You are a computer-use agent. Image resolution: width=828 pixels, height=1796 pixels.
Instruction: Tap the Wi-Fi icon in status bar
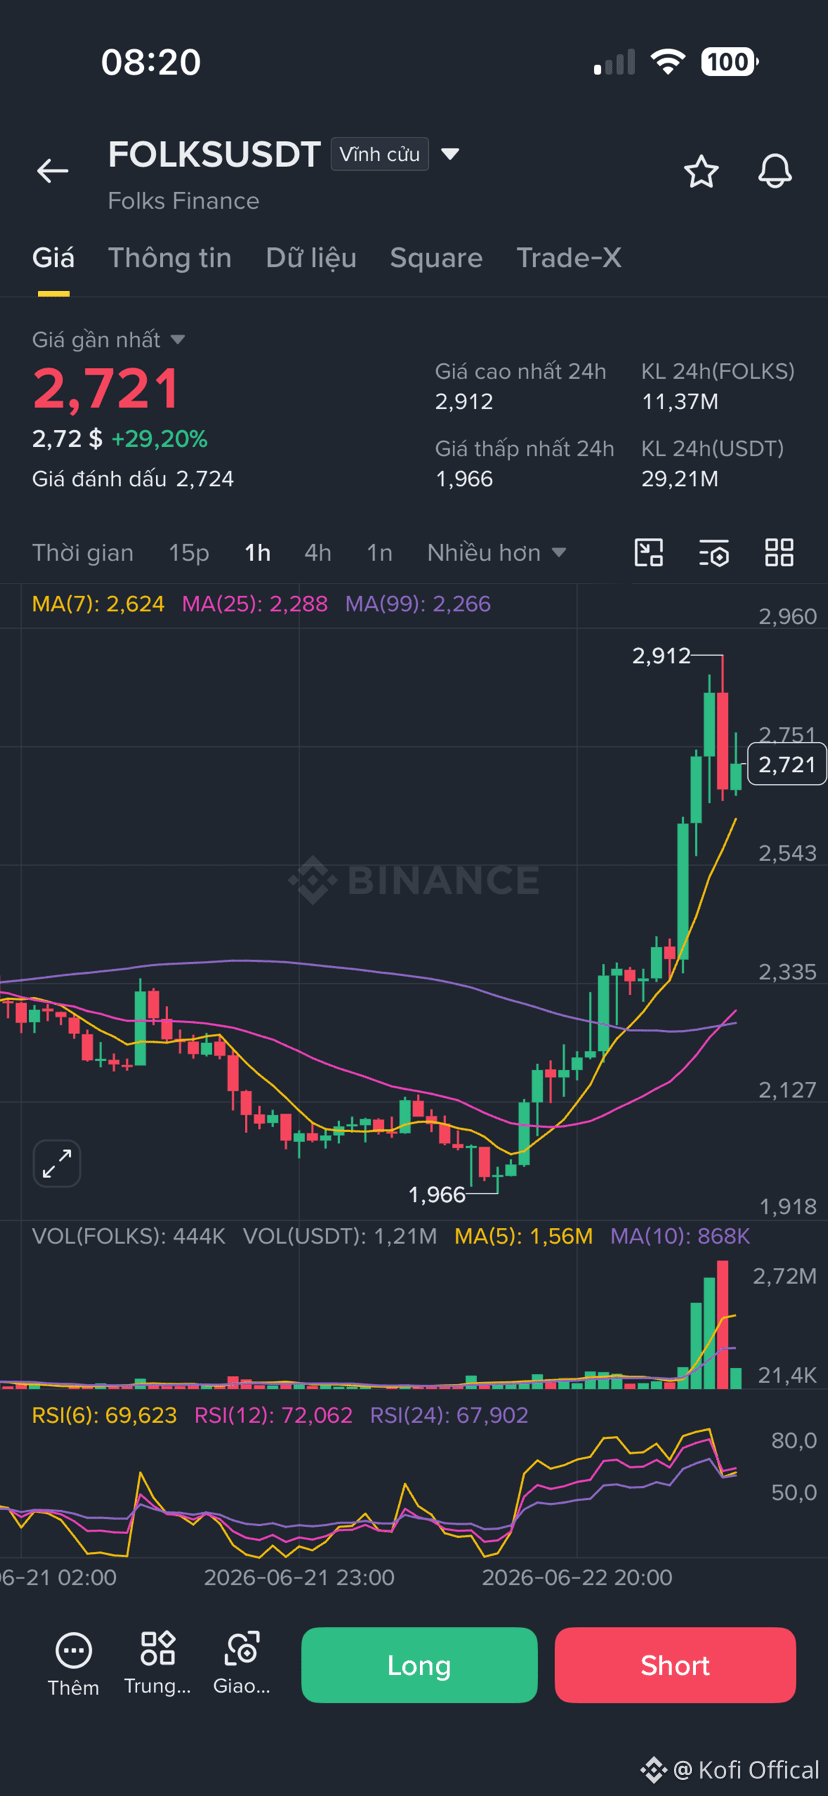(x=667, y=62)
